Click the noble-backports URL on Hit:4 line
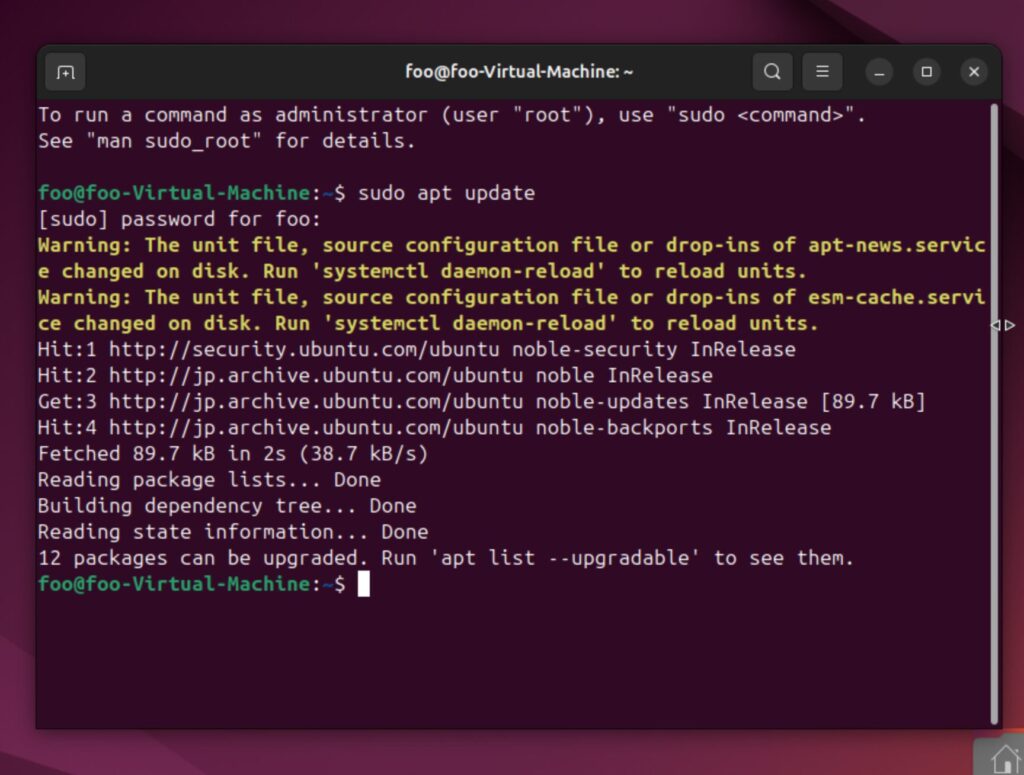 click(x=316, y=428)
